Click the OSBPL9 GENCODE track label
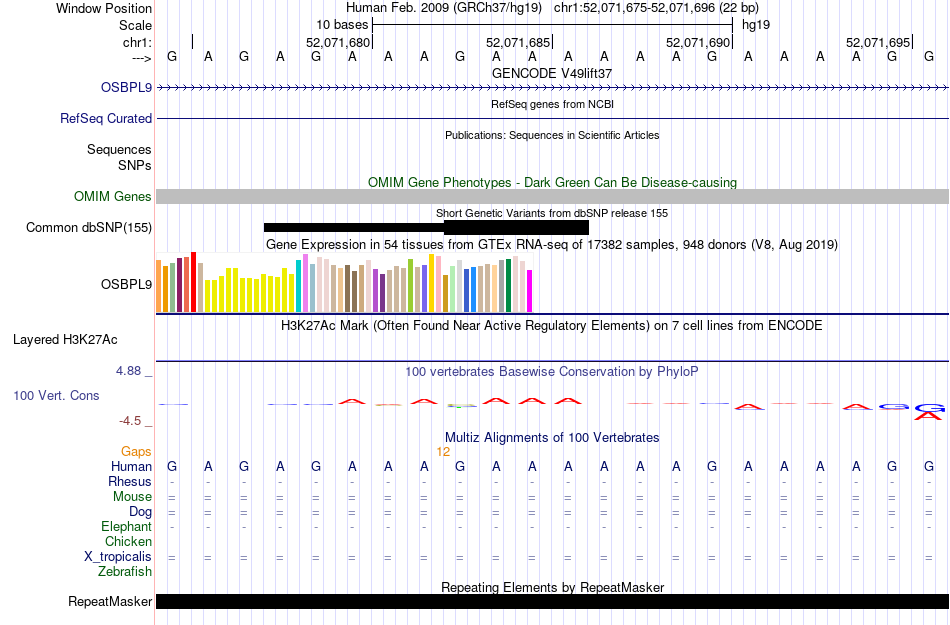The height and width of the screenshot is (625, 950). (x=126, y=87)
